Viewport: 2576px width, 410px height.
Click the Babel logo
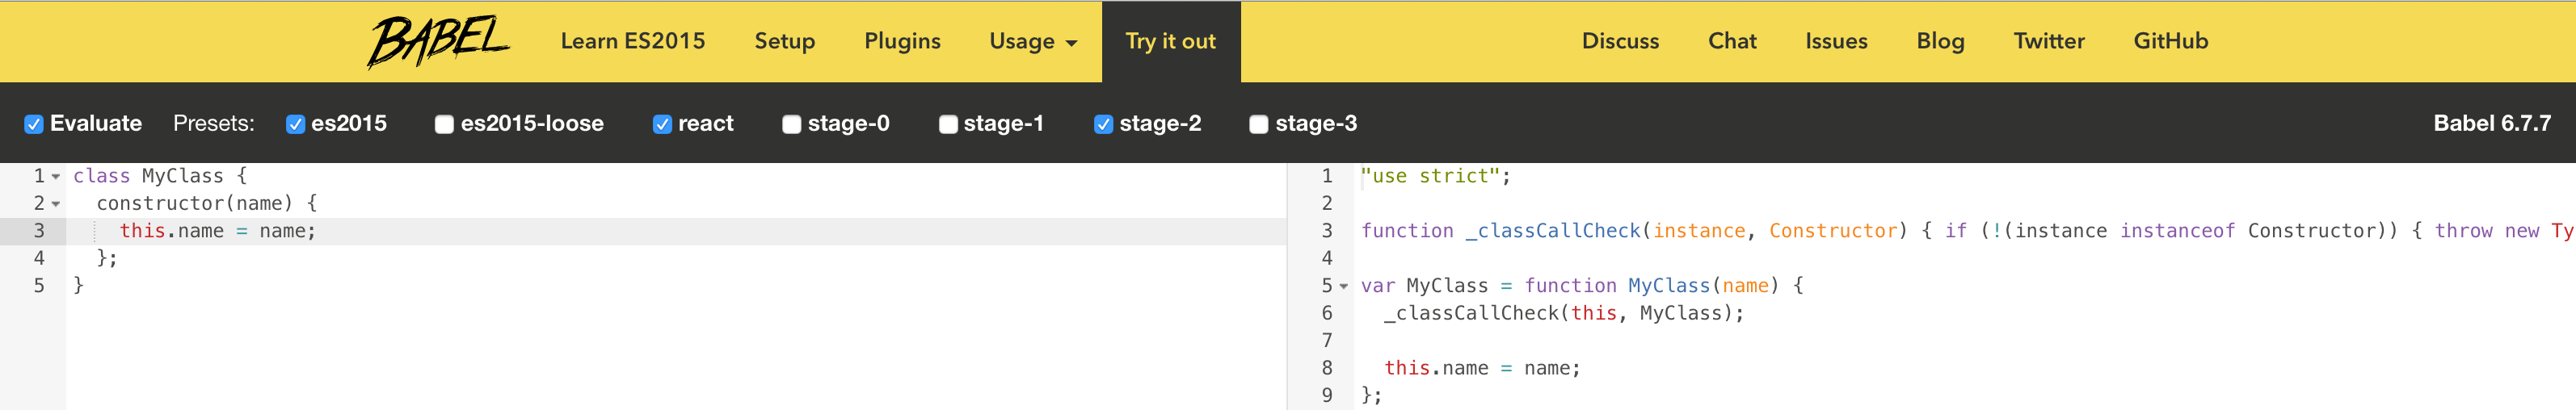click(438, 42)
